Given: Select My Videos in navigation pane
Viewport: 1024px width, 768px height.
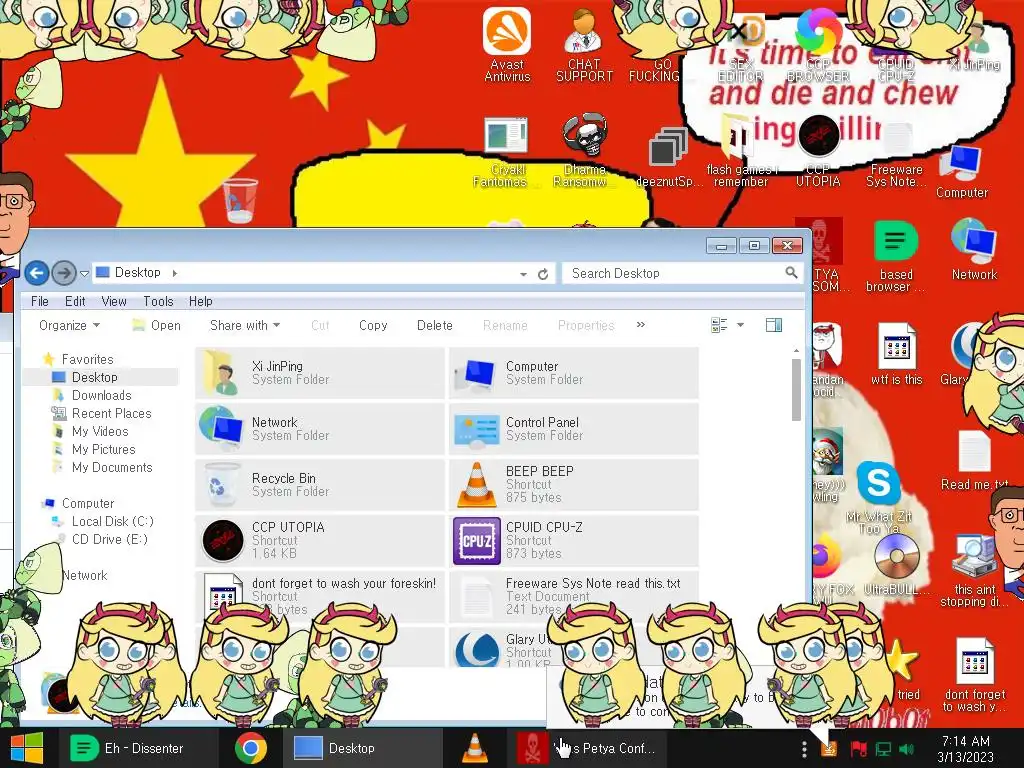Looking at the screenshot, I should pyautogui.click(x=100, y=431).
